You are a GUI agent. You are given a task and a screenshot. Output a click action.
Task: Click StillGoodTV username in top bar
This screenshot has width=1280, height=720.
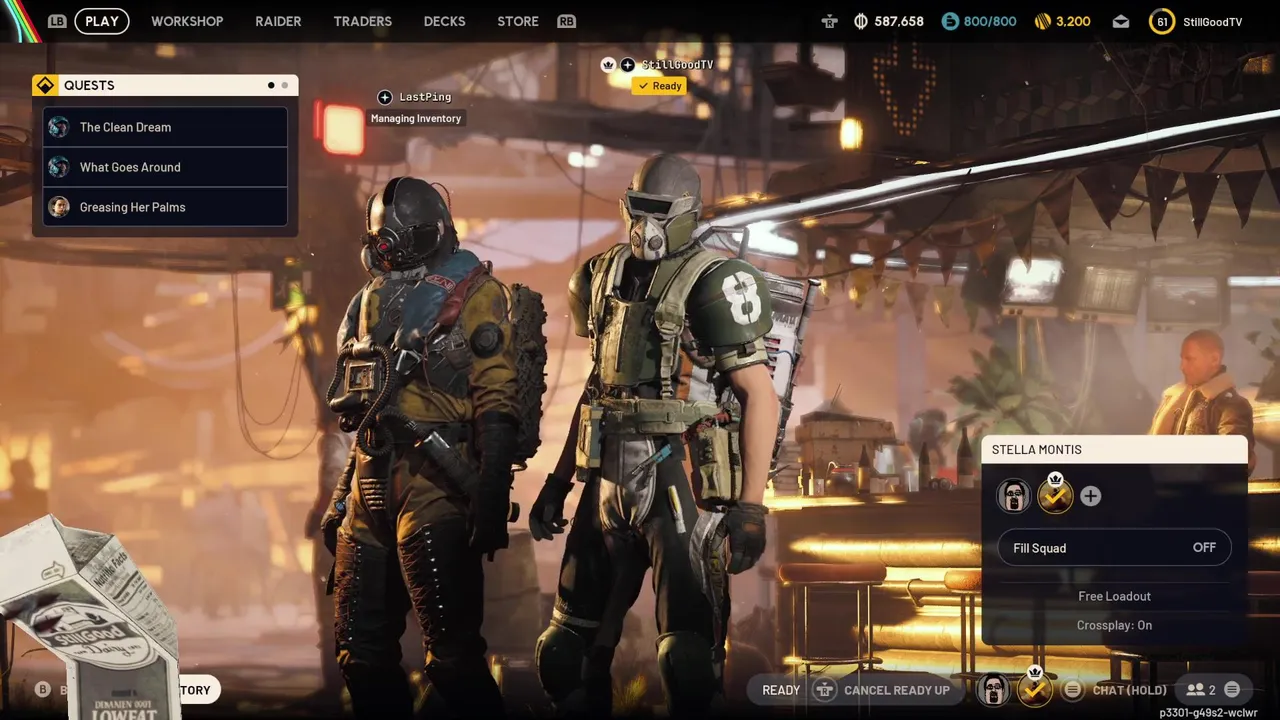pos(1212,21)
